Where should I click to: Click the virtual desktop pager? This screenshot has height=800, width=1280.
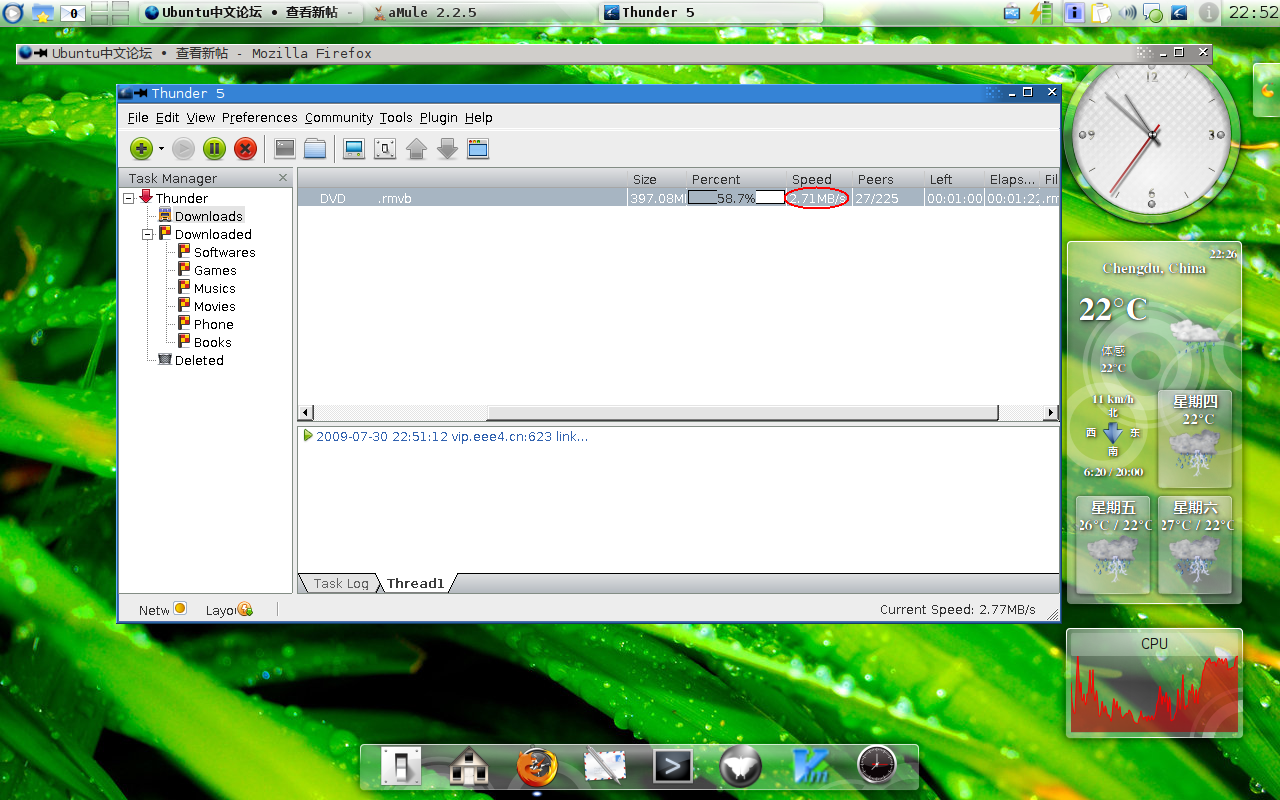point(110,13)
